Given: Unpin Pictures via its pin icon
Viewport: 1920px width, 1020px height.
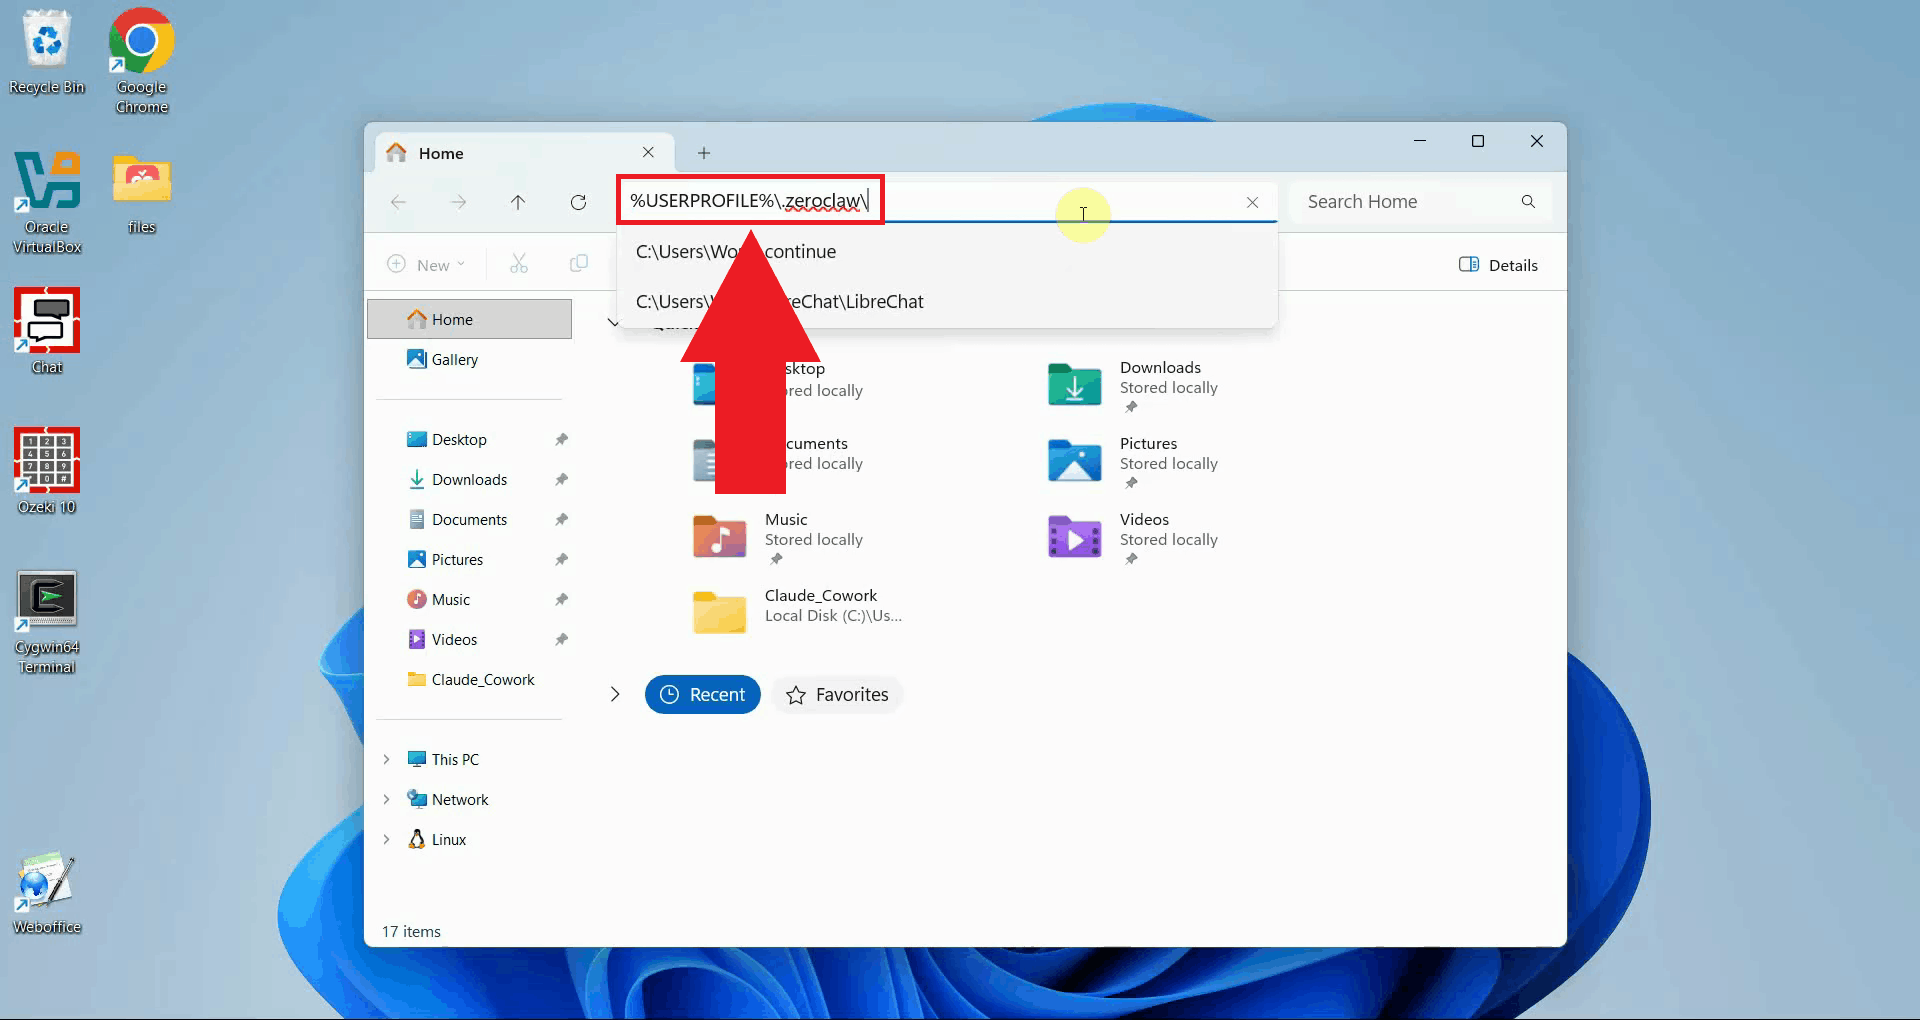Looking at the screenshot, I should click(x=561, y=559).
